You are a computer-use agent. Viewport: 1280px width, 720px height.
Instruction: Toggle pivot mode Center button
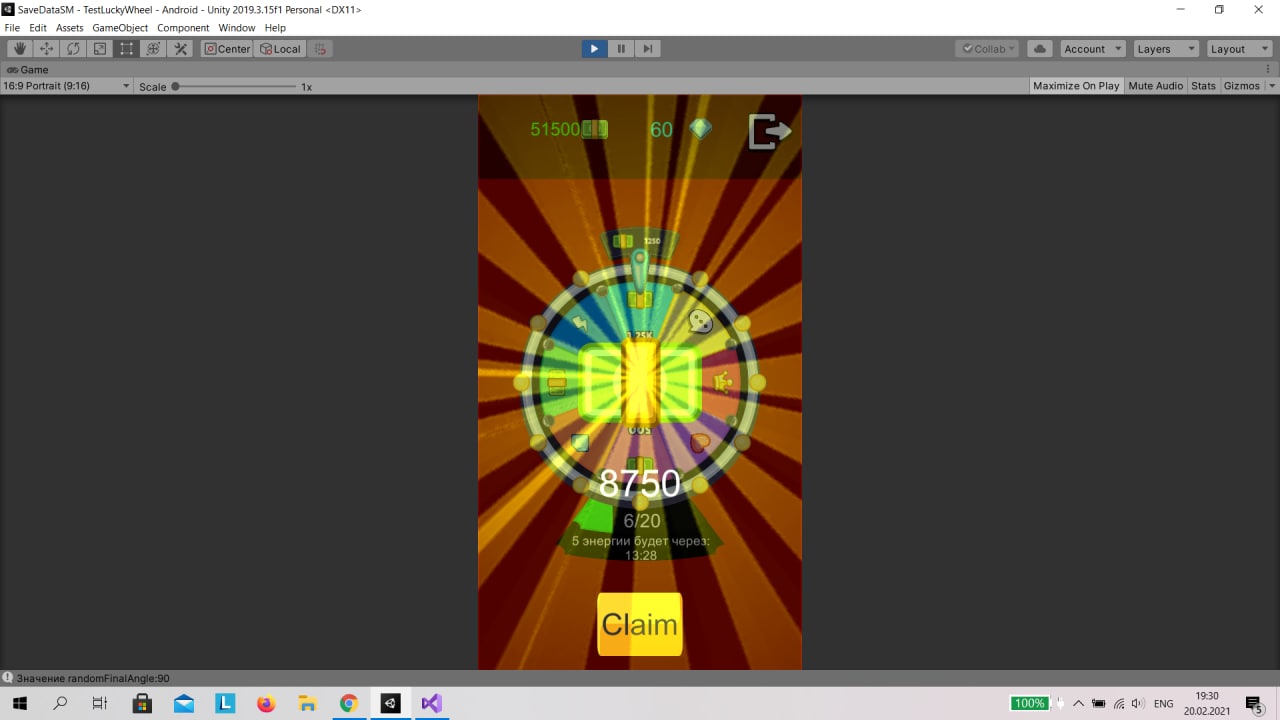click(227, 48)
